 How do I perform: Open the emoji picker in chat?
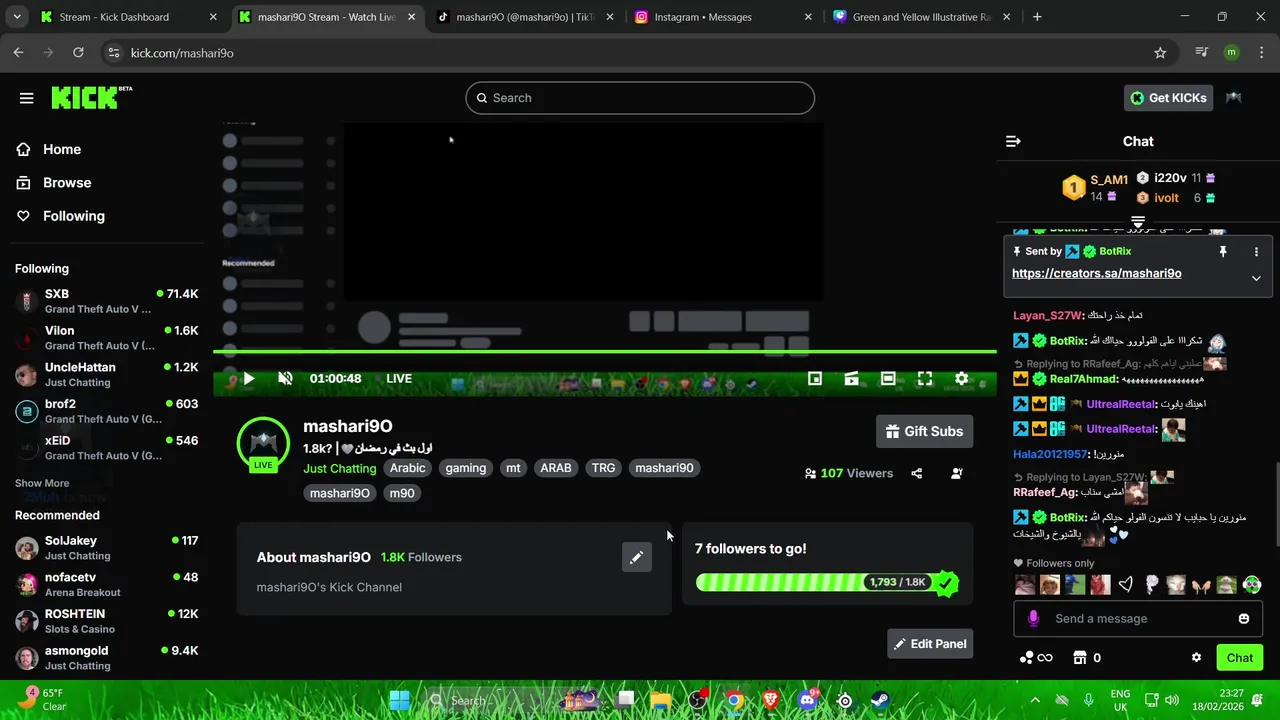[1244, 619]
